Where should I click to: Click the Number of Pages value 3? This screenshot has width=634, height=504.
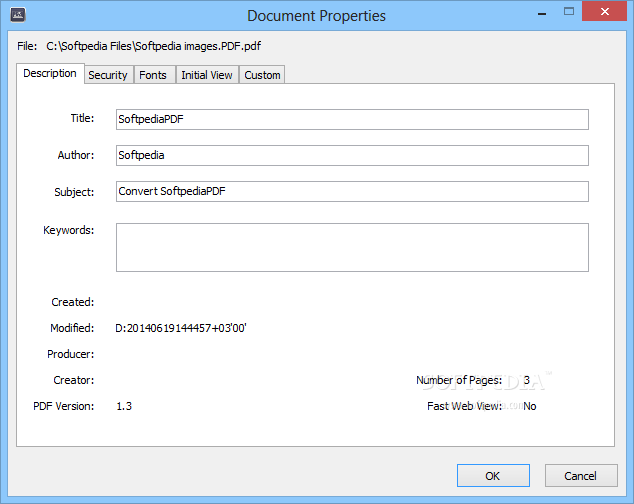(526, 380)
